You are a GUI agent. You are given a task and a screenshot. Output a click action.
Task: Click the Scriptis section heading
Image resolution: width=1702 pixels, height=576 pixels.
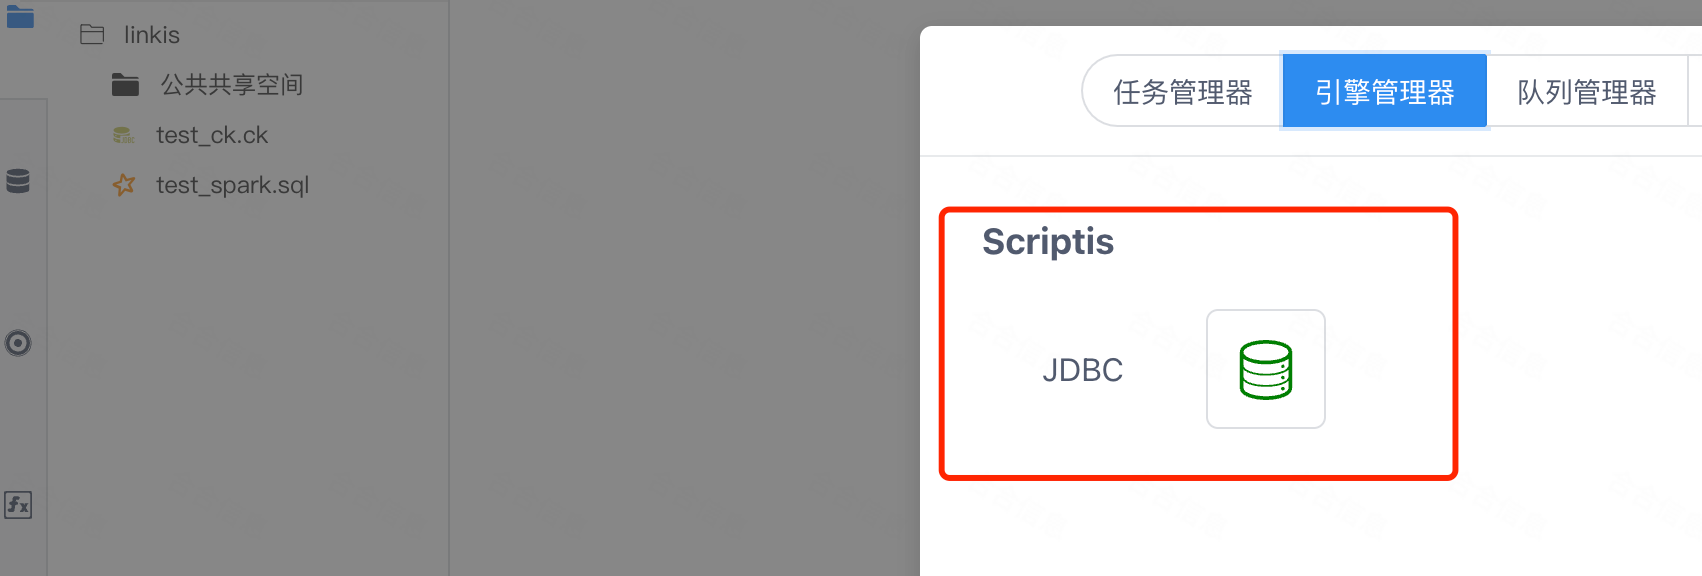pos(1047,241)
